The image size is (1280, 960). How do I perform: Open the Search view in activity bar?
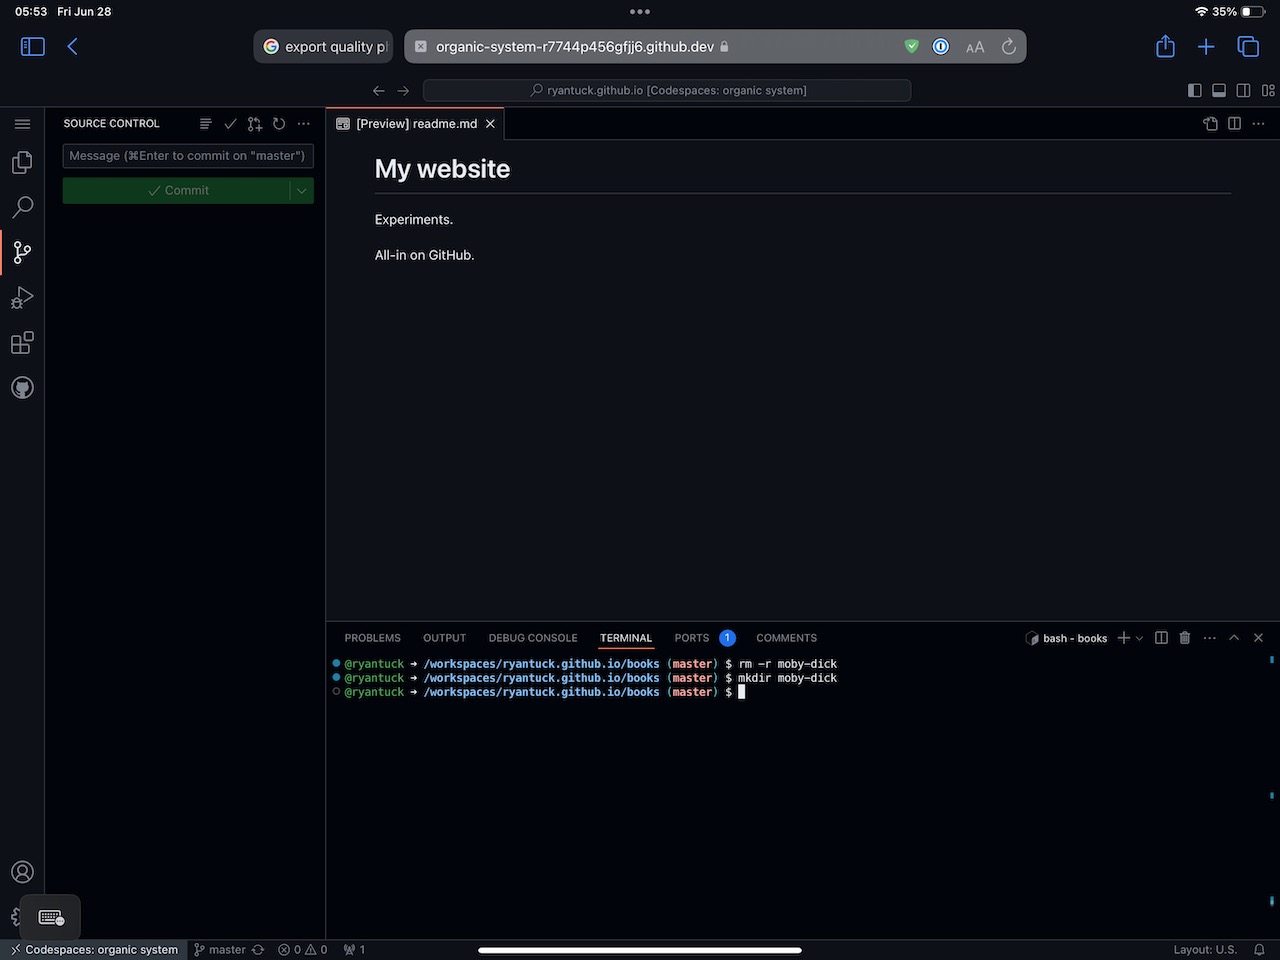click(22, 207)
